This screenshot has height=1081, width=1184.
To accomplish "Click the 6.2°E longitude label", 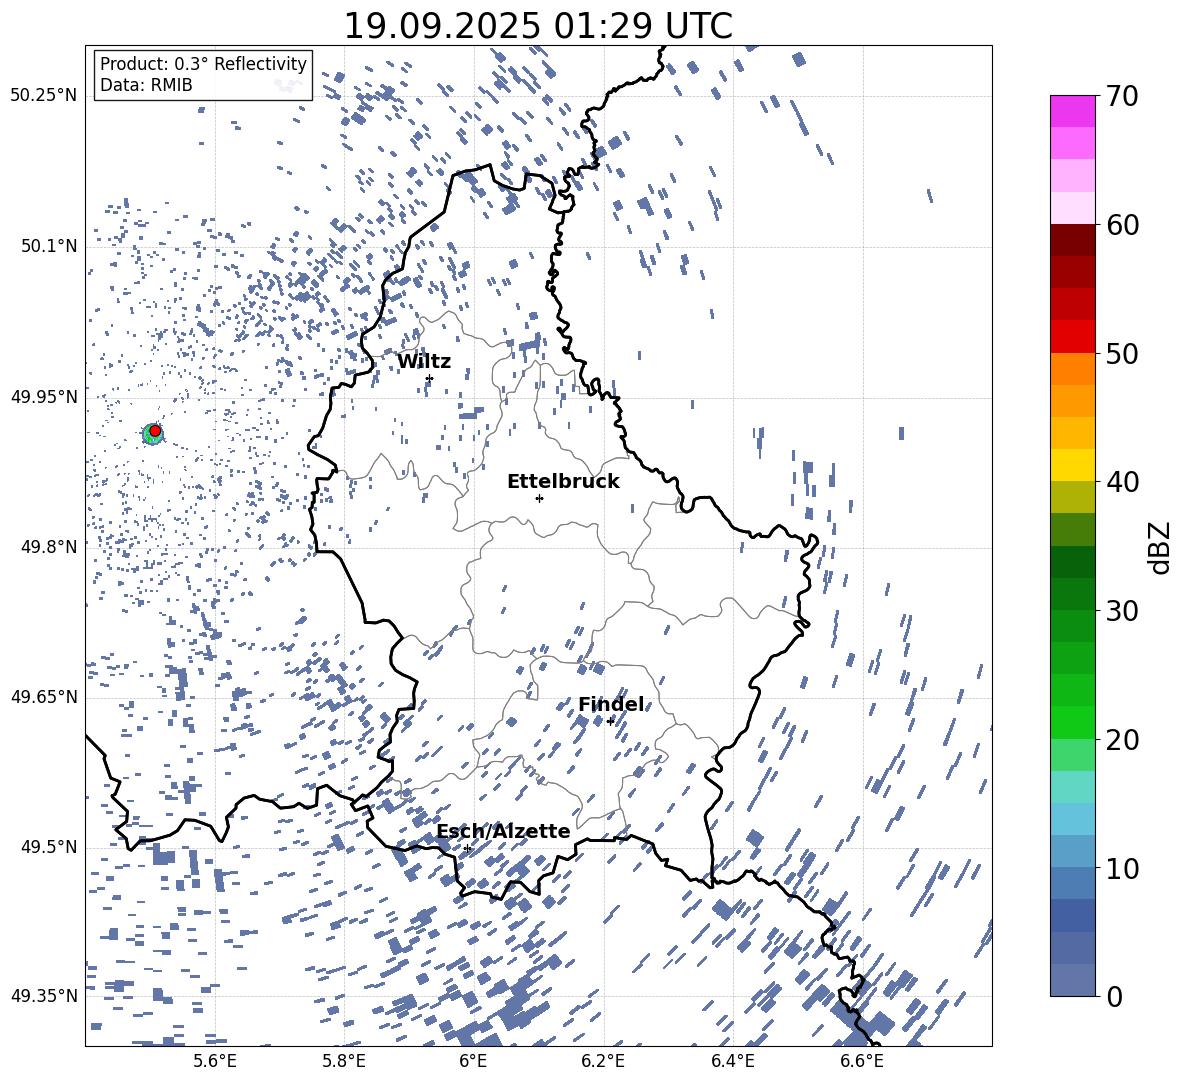I will pyautogui.click(x=603, y=1061).
